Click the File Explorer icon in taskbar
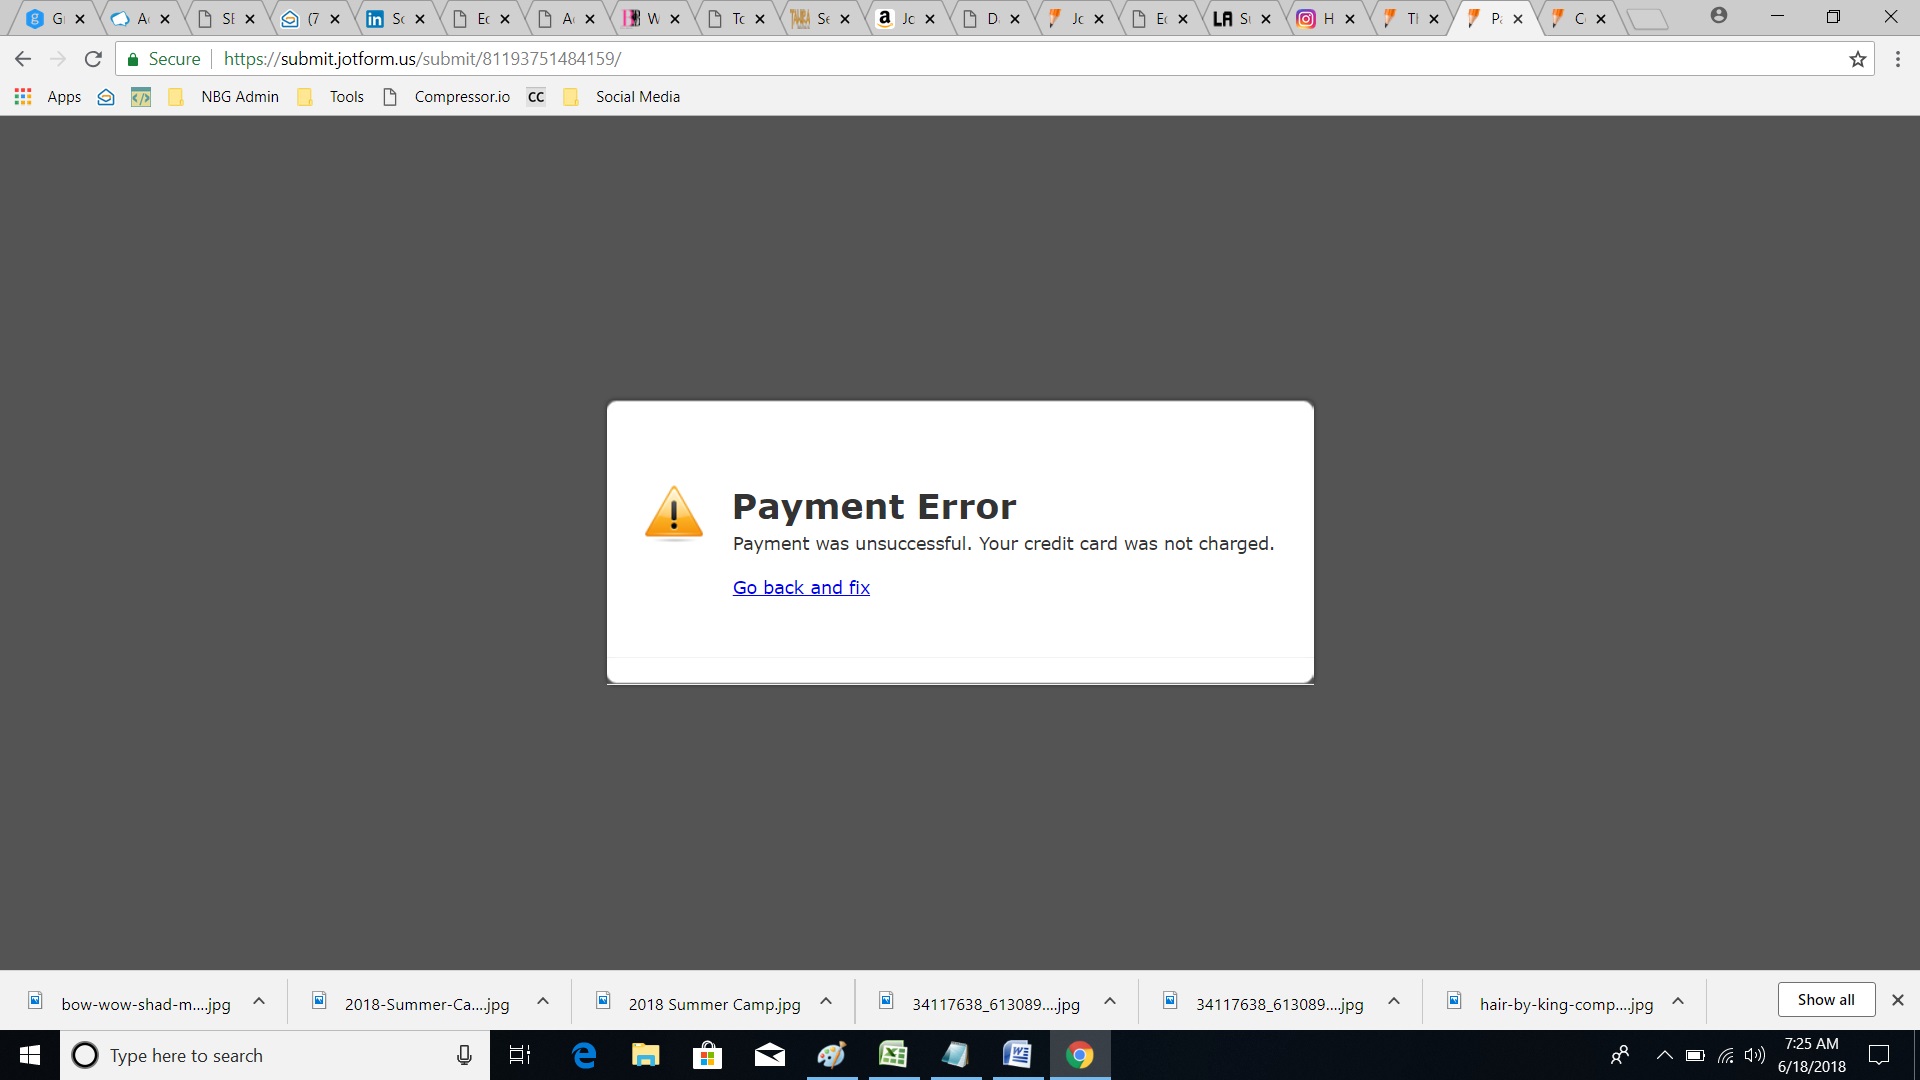The height and width of the screenshot is (1080, 1920). tap(644, 1055)
